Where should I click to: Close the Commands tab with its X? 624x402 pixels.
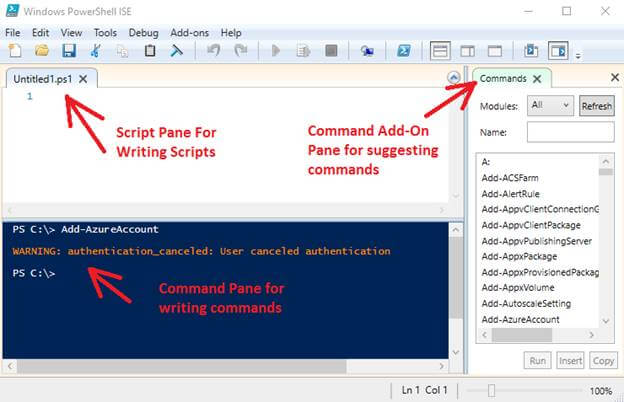click(537, 79)
